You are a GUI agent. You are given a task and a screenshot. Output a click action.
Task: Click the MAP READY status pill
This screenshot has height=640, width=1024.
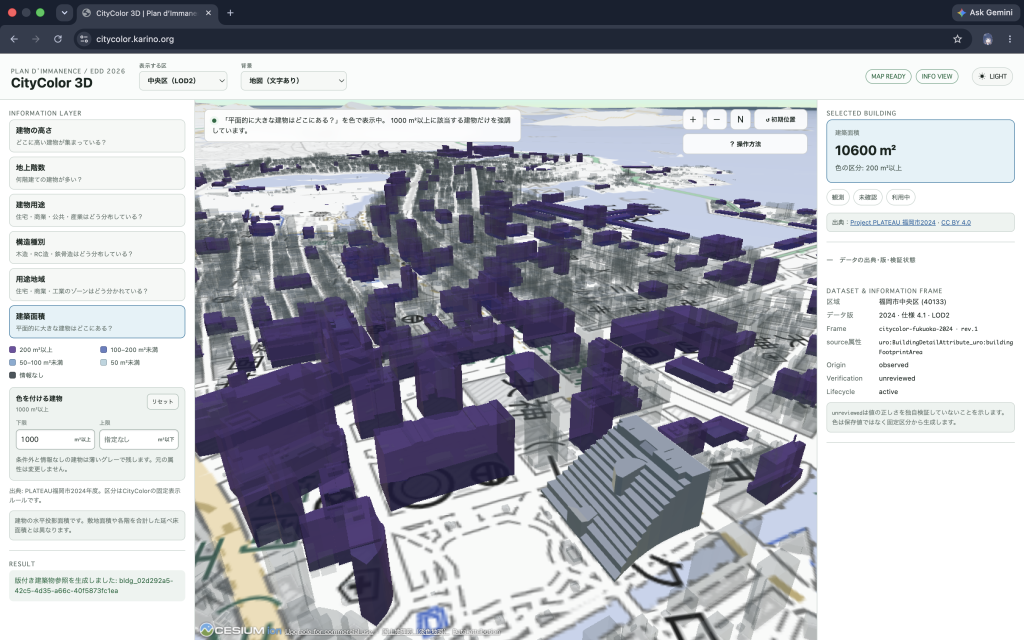pyautogui.click(x=888, y=76)
